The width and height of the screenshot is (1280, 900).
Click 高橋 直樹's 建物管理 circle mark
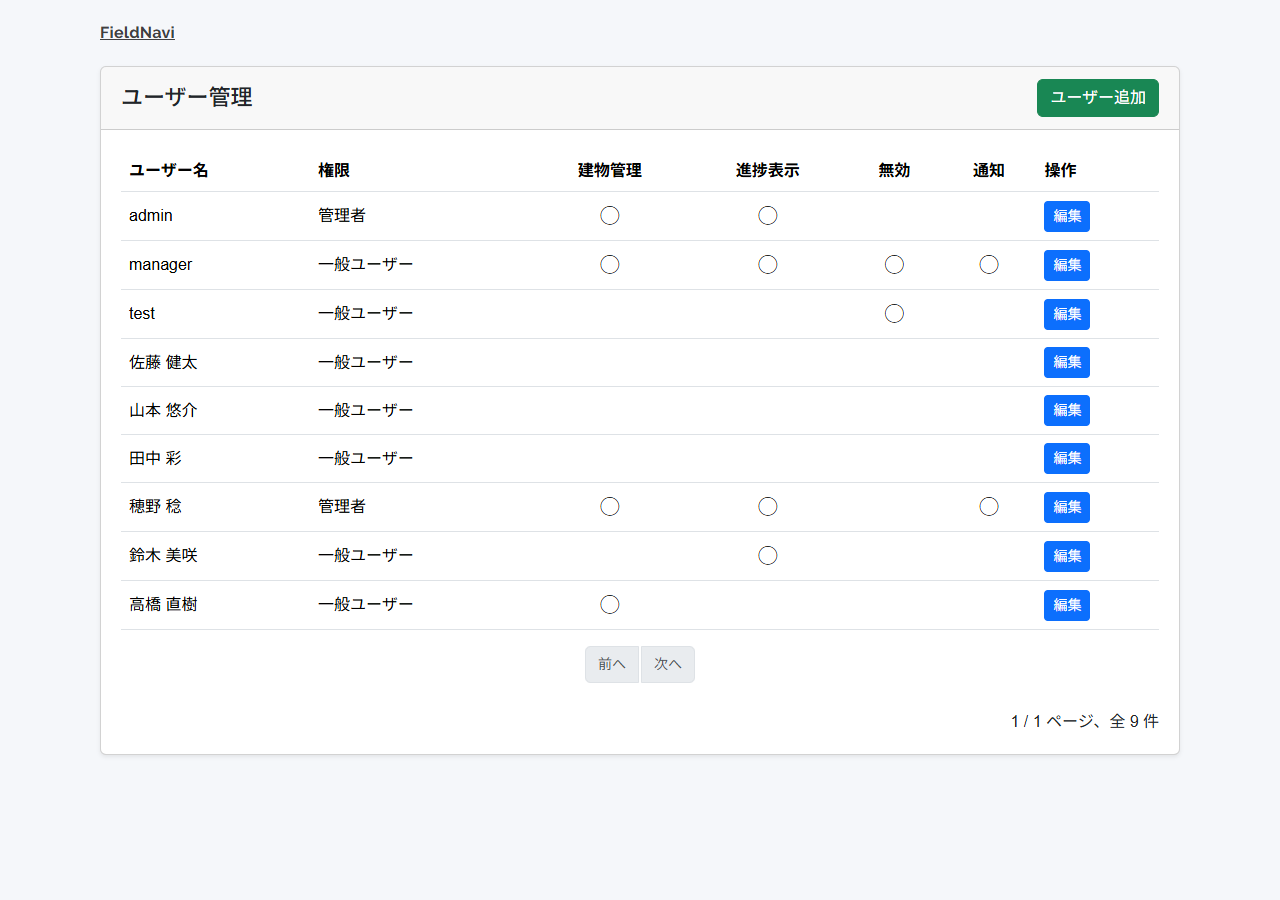point(610,604)
